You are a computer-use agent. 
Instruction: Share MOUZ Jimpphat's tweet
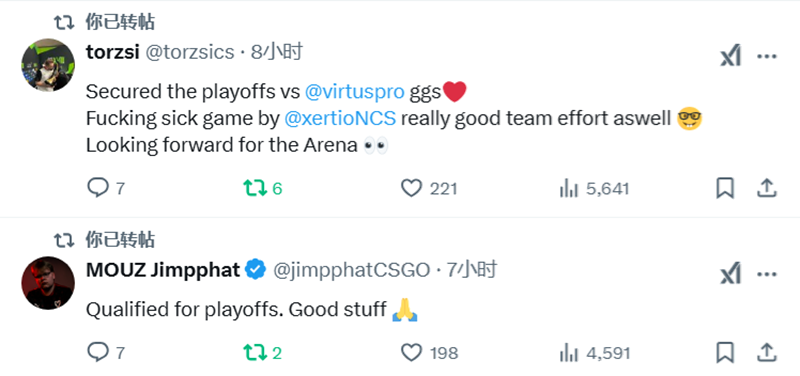(766, 352)
